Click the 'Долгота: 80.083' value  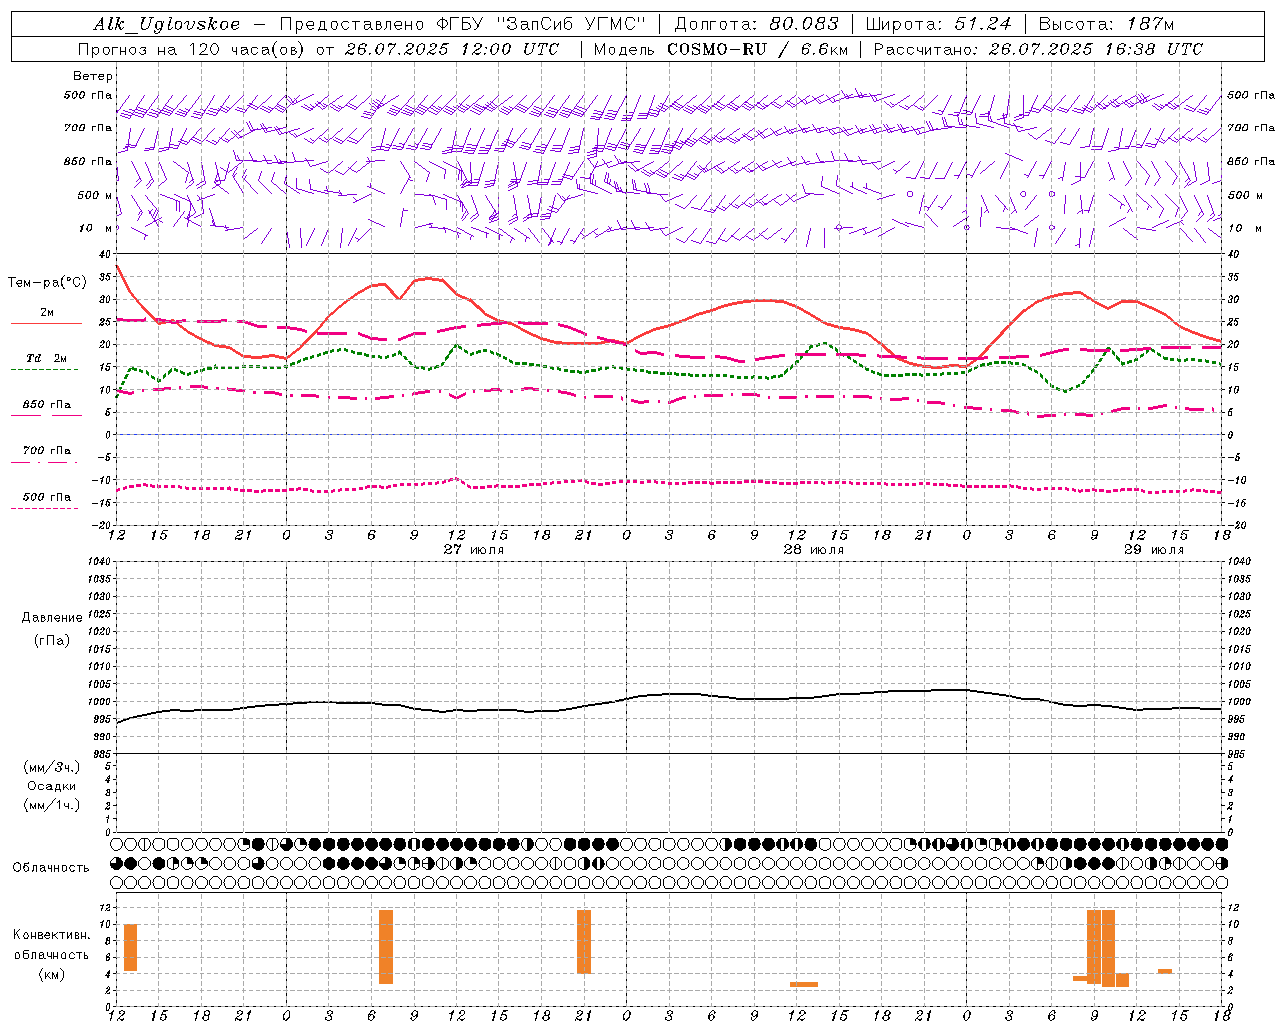click(757, 24)
